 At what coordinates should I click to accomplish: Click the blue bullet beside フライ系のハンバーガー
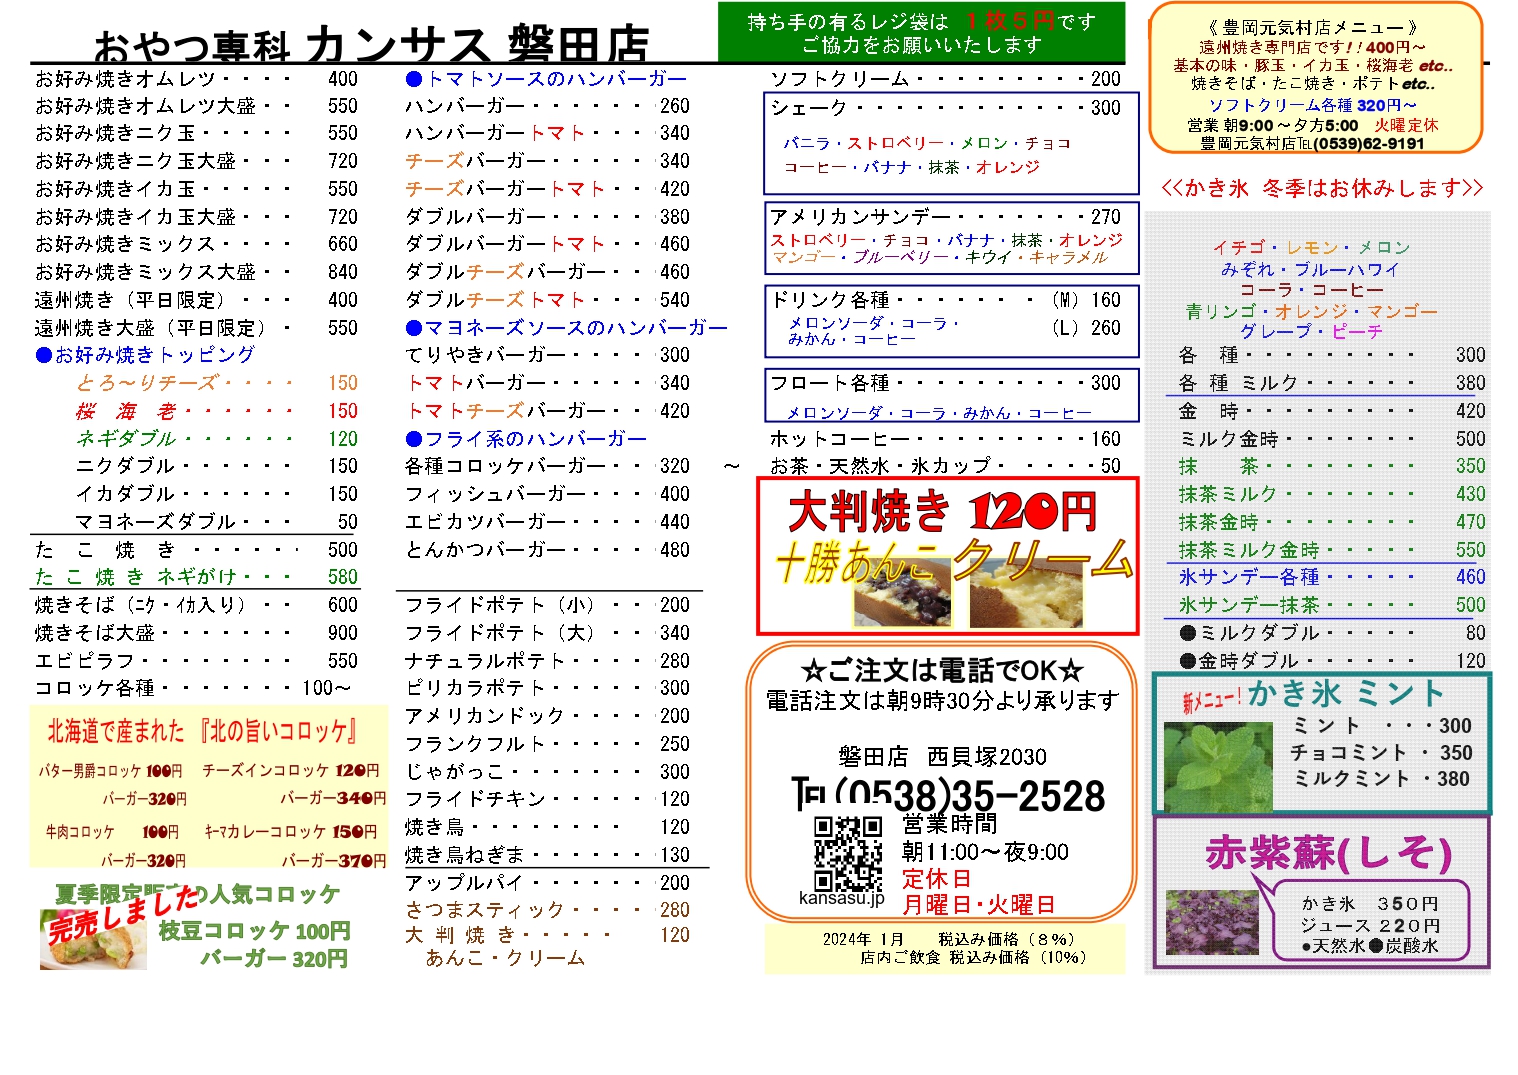point(414,439)
